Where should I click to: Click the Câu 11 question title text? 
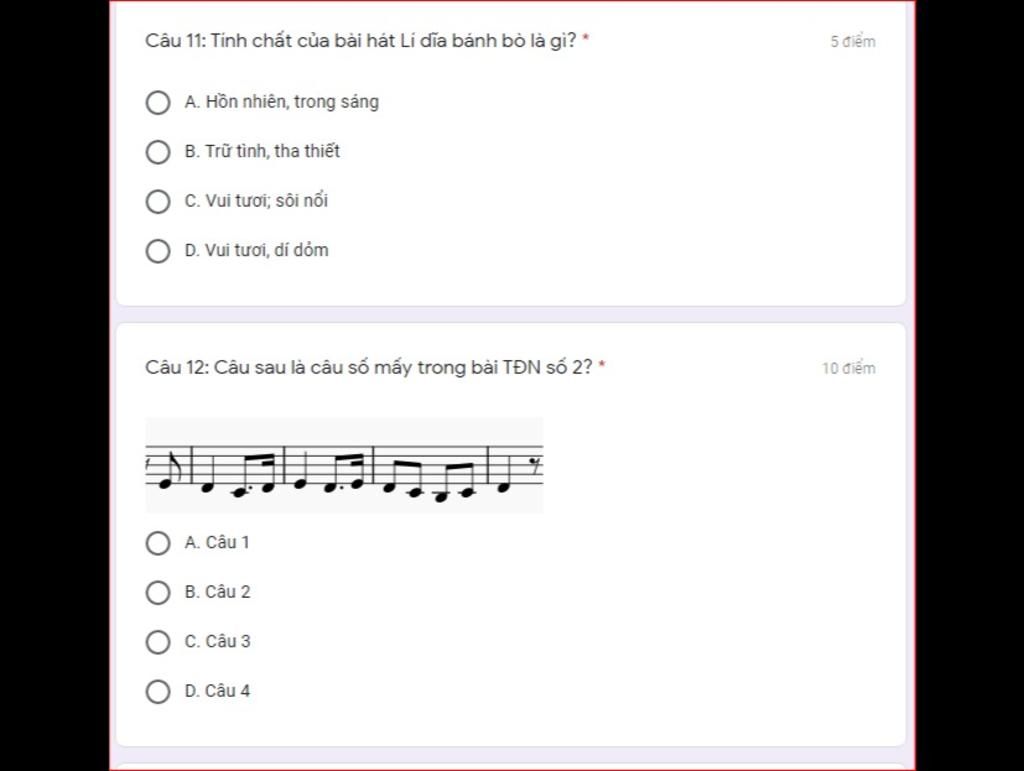pos(361,40)
